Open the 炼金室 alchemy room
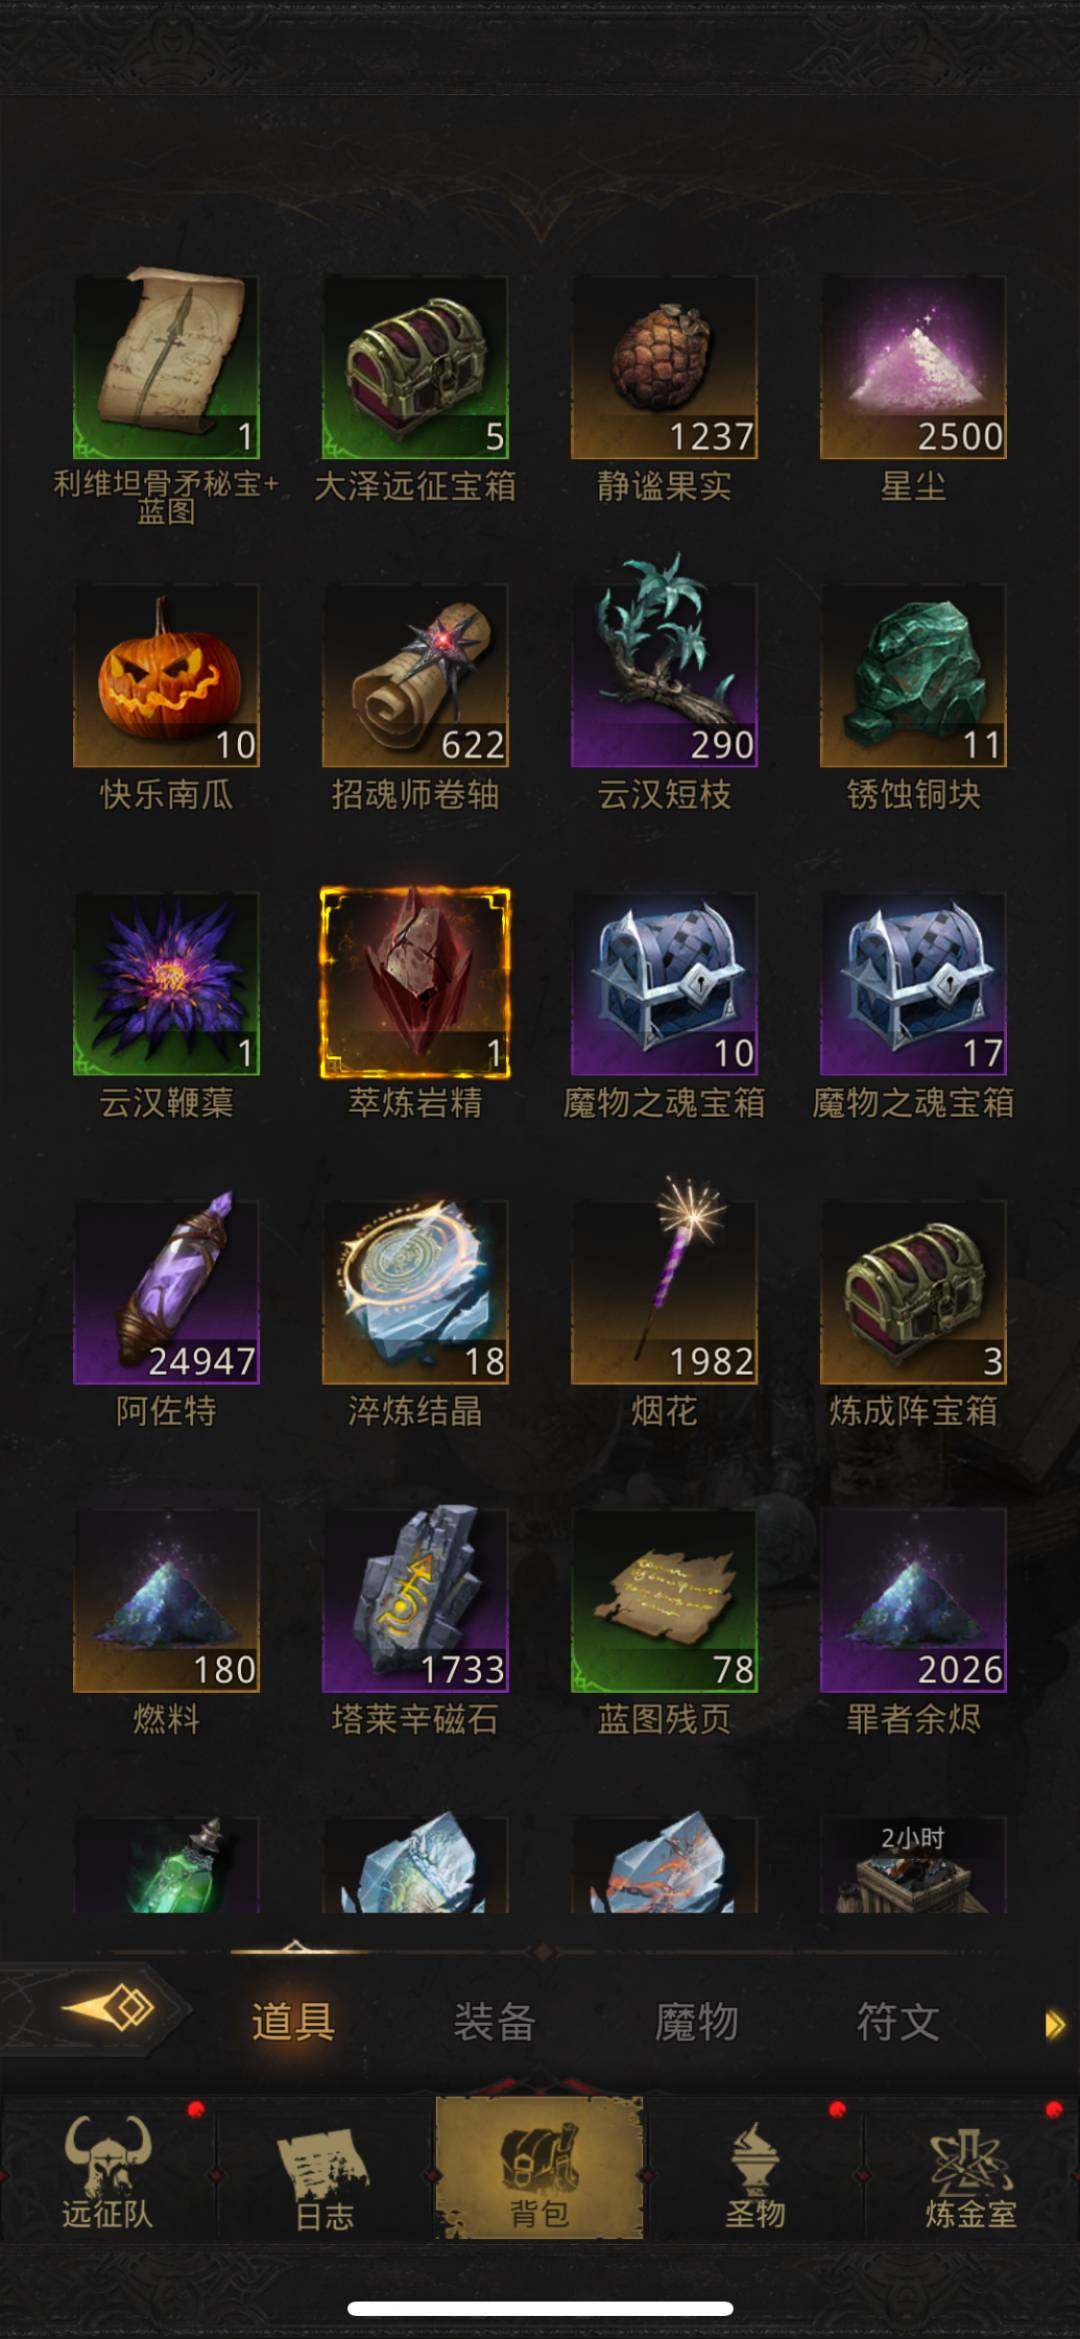 point(971,2173)
